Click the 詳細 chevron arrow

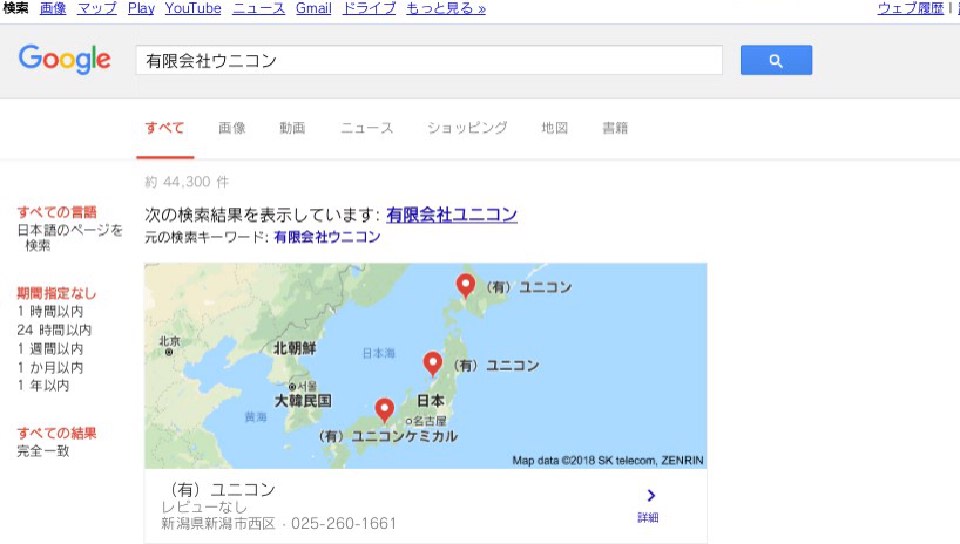click(651, 495)
